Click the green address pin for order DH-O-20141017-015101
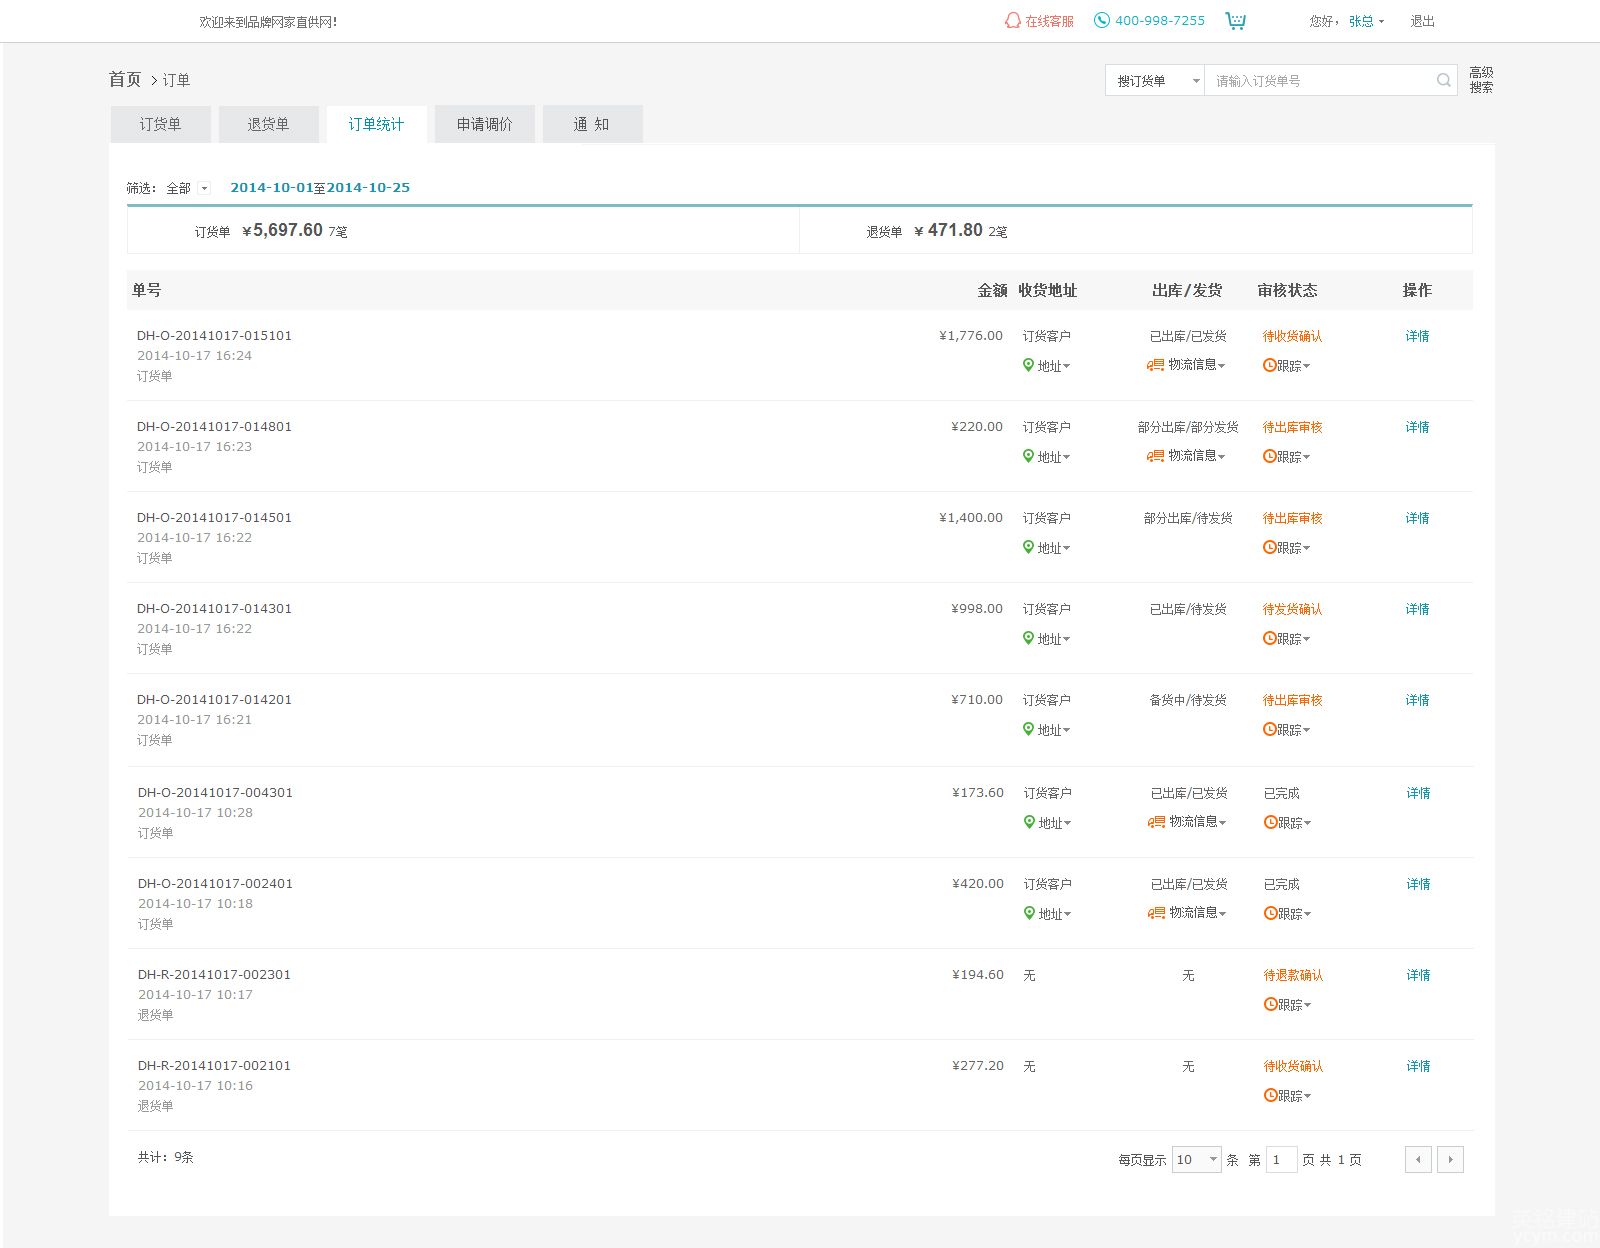This screenshot has width=1600, height=1248. pyautogui.click(x=1028, y=366)
